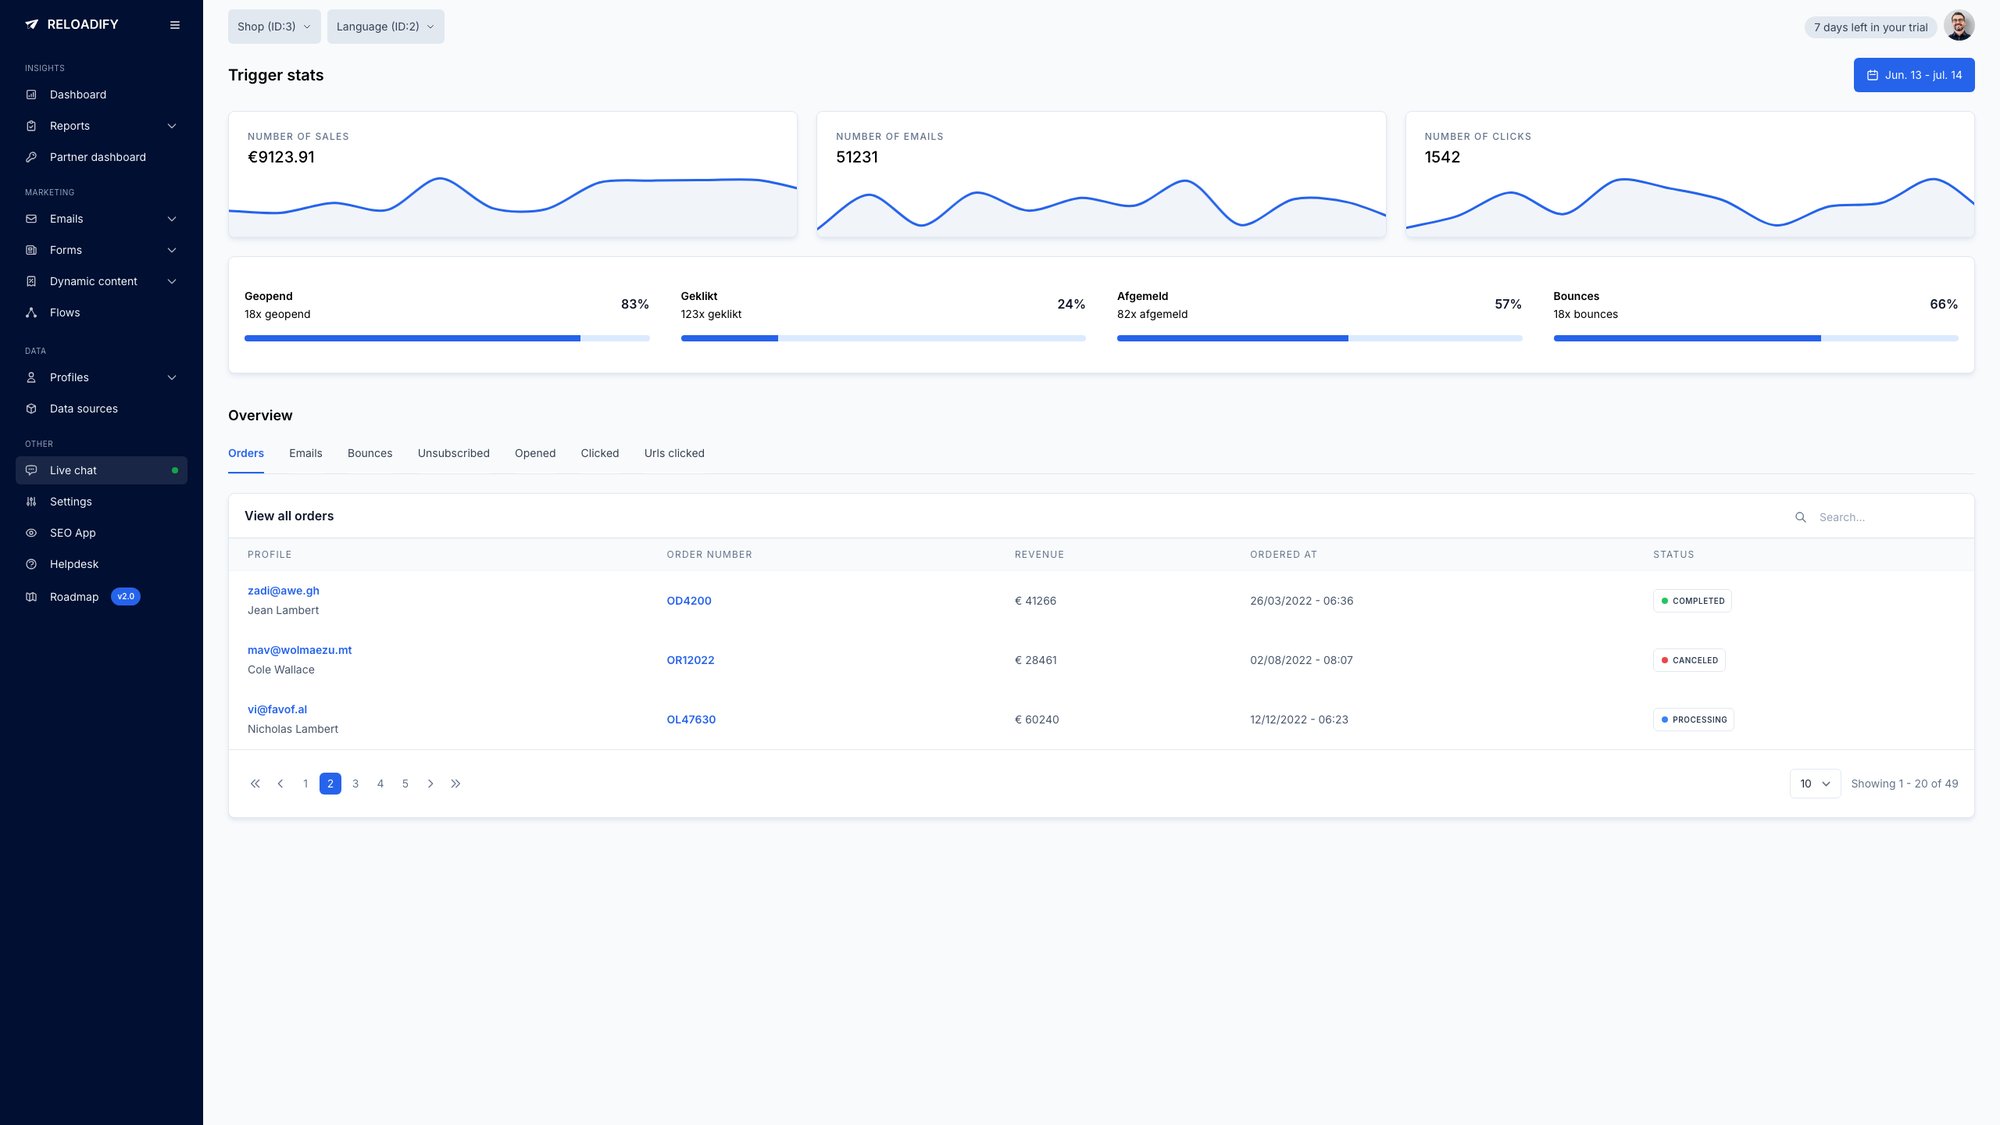The height and width of the screenshot is (1125, 2000).
Task: Open Live chat in the sidebar
Action: coord(73,470)
